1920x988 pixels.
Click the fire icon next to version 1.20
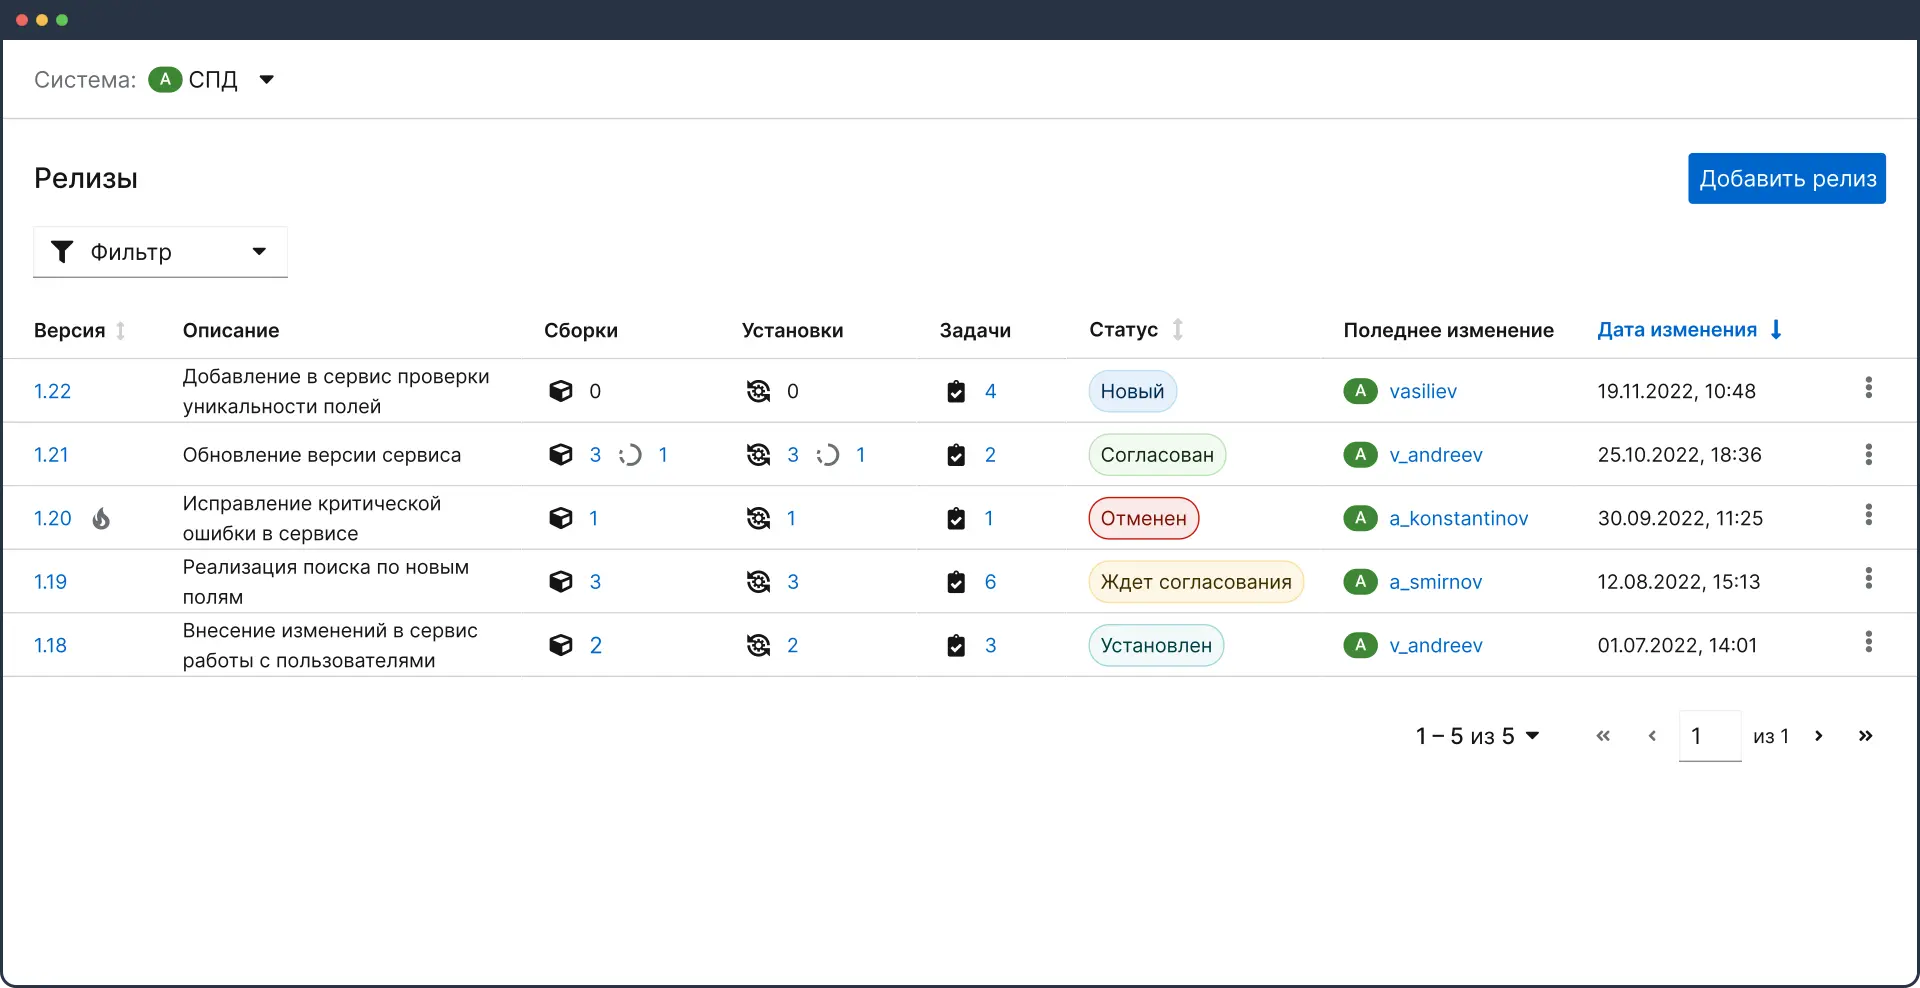[x=101, y=518]
